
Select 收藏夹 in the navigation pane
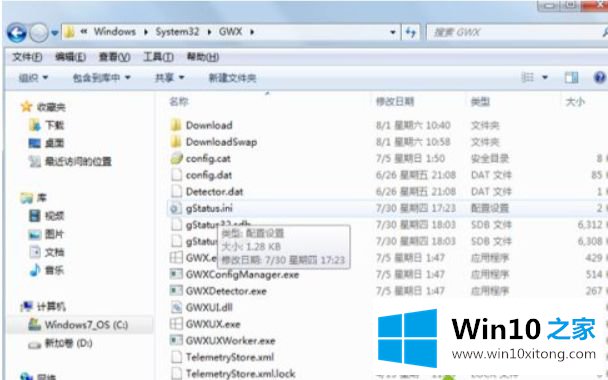51,107
